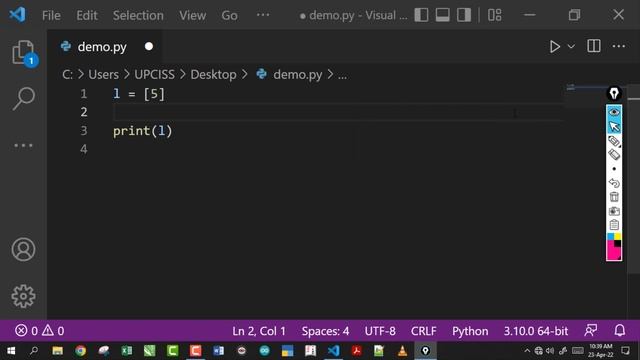The image size is (640, 360).
Task: Open notifications bell in status bar
Action: point(620,330)
